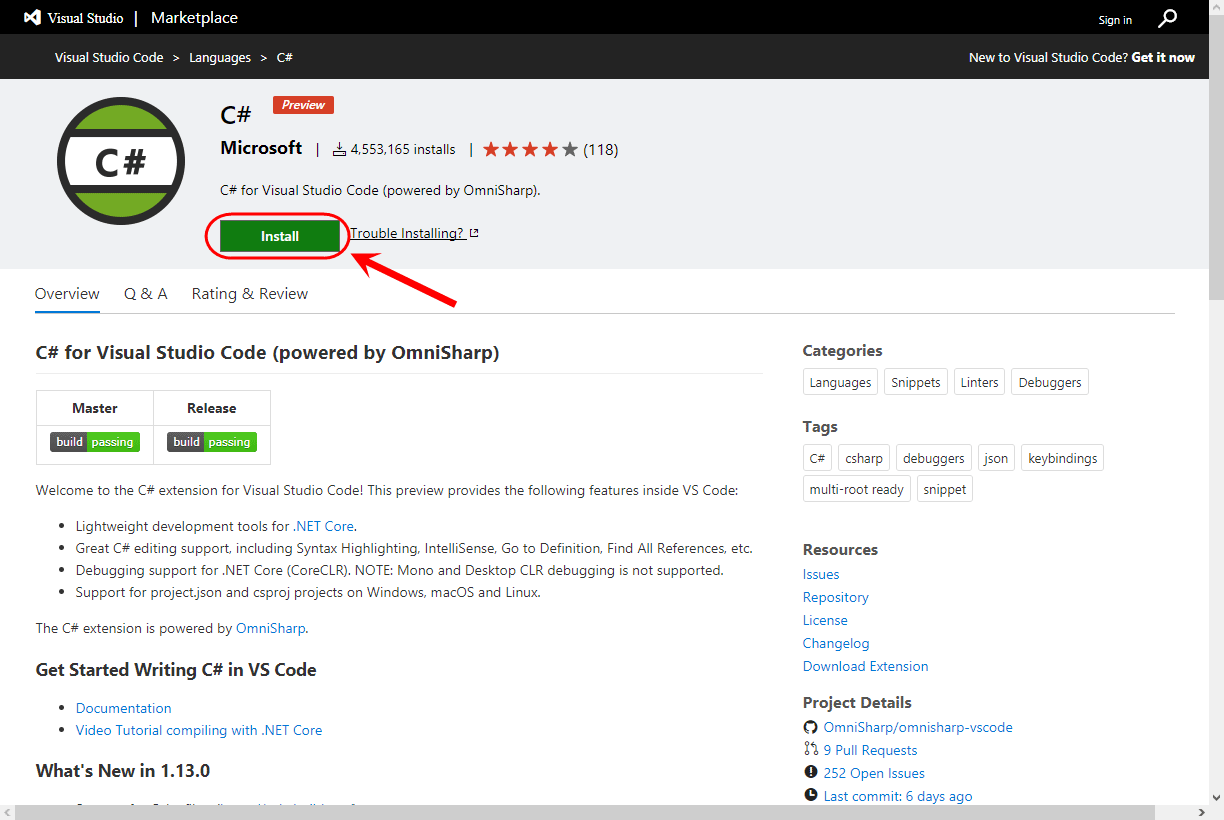Open 9 Pull Requests link
Viewport: 1224px width, 820px height.
870,750
